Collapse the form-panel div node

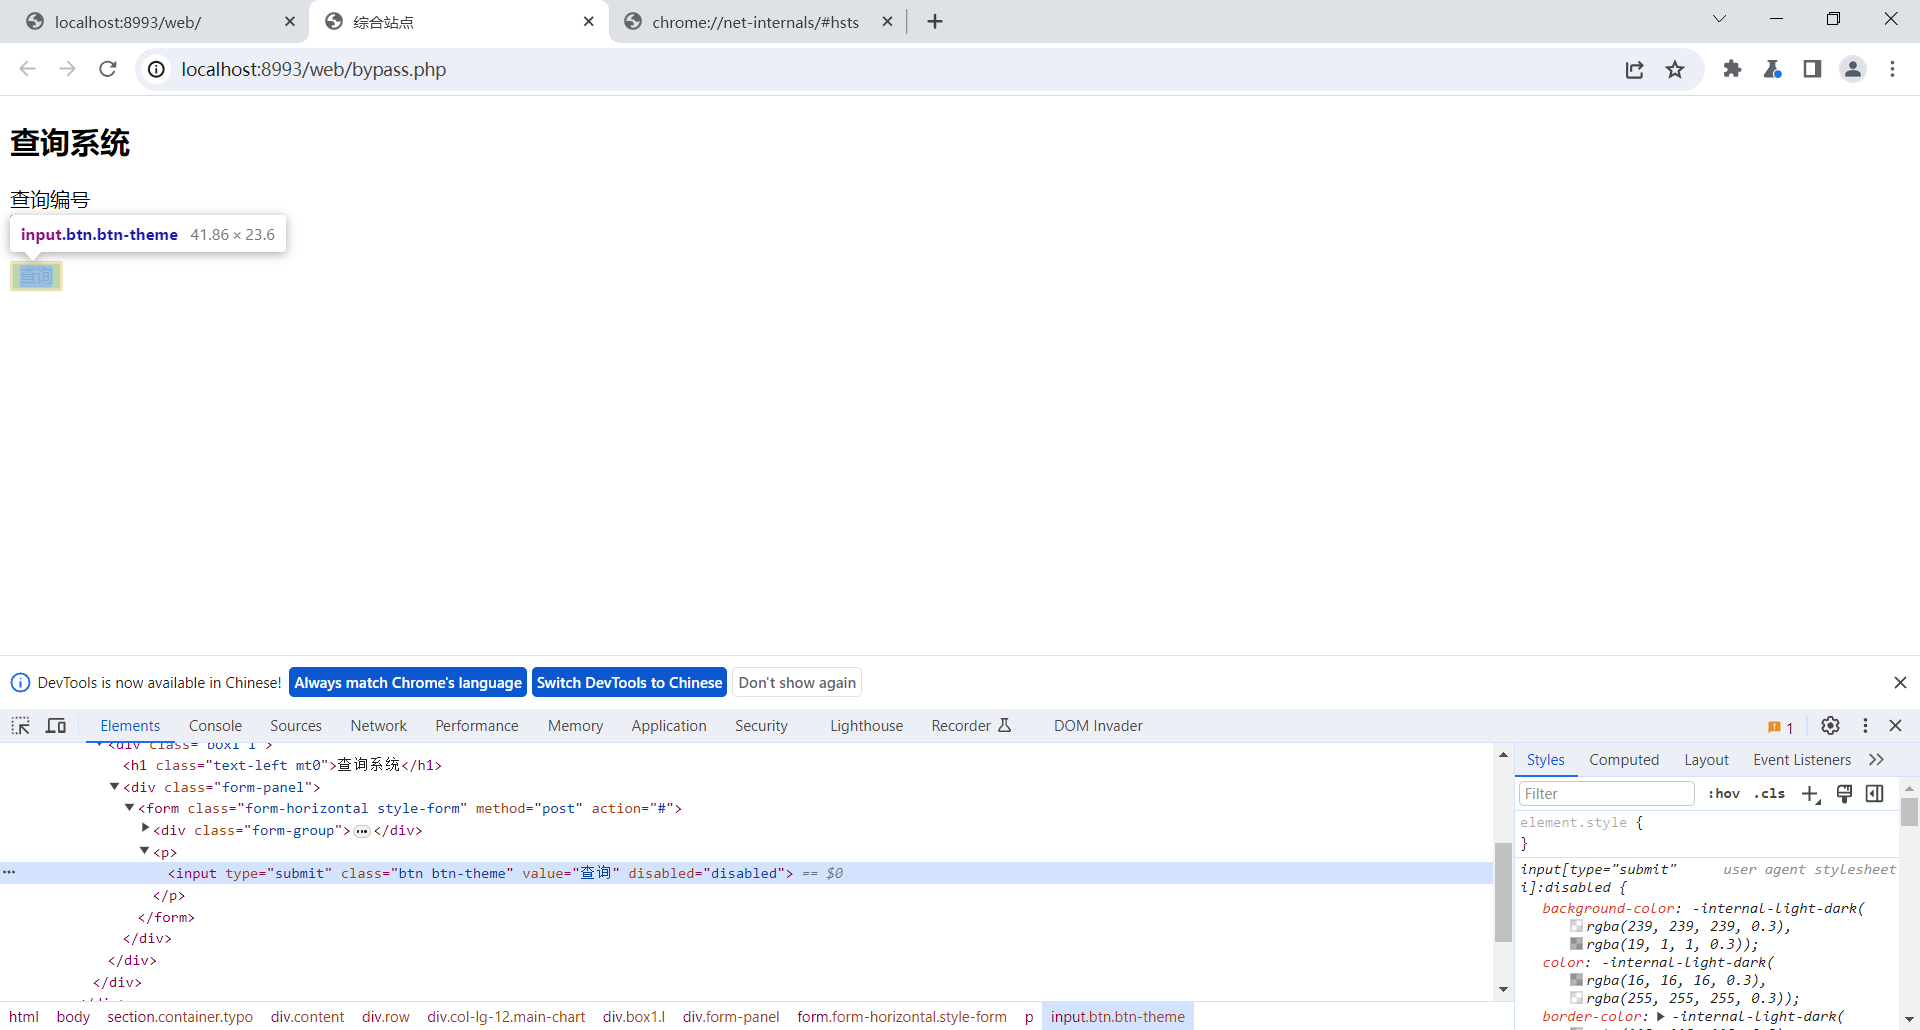(x=114, y=787)
